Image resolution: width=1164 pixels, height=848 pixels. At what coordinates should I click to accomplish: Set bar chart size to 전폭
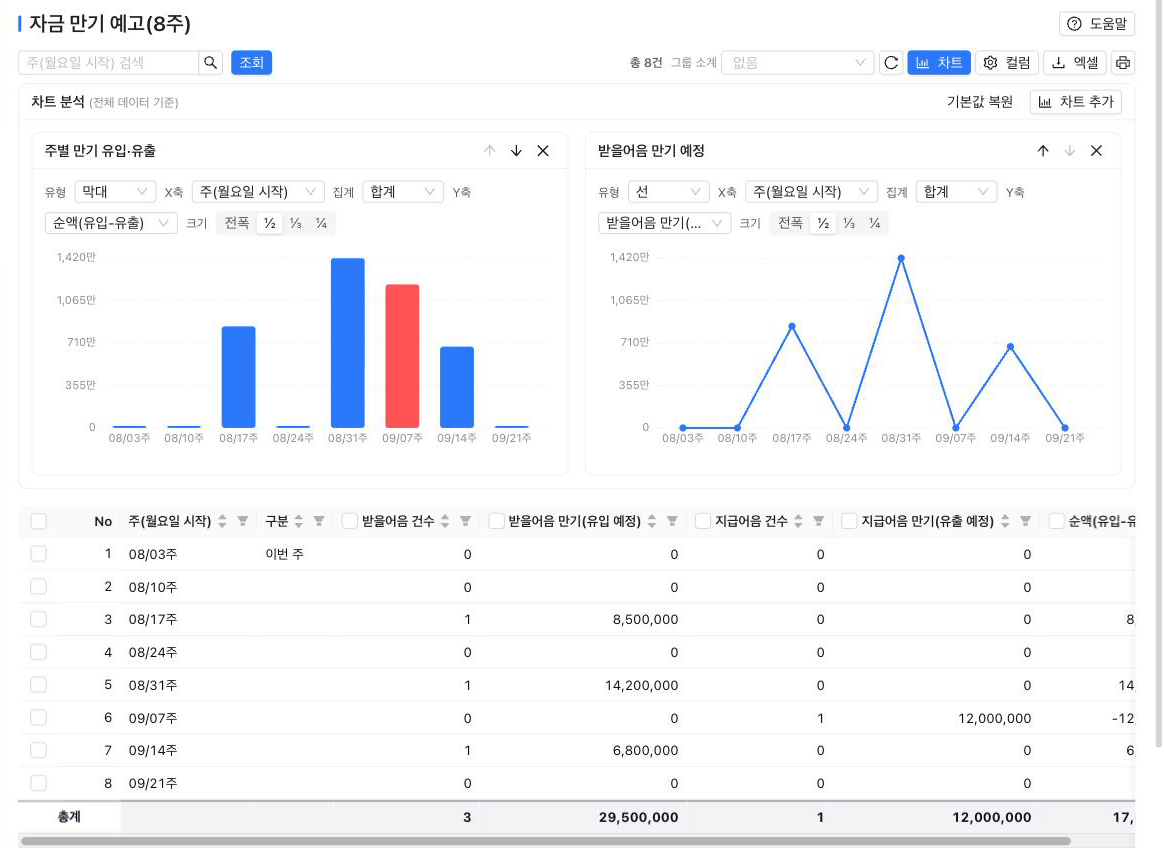coord(237,223)
